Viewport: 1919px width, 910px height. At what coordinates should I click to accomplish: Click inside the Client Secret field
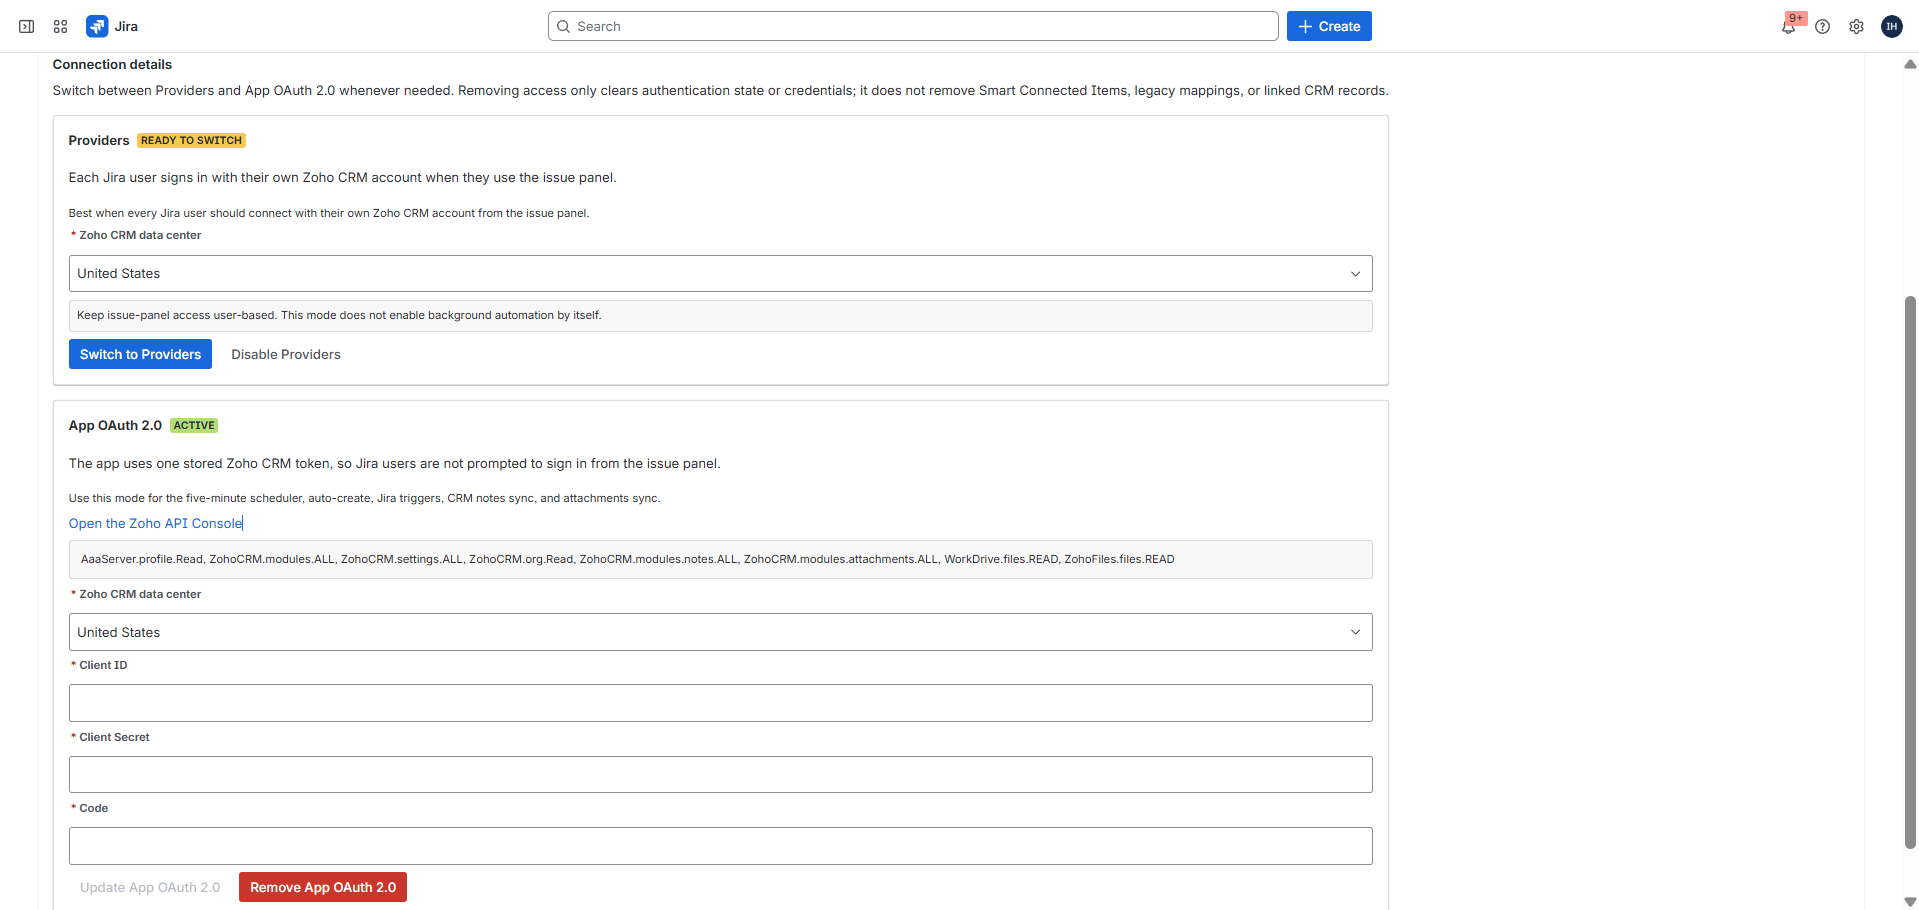tap(719, 774)
